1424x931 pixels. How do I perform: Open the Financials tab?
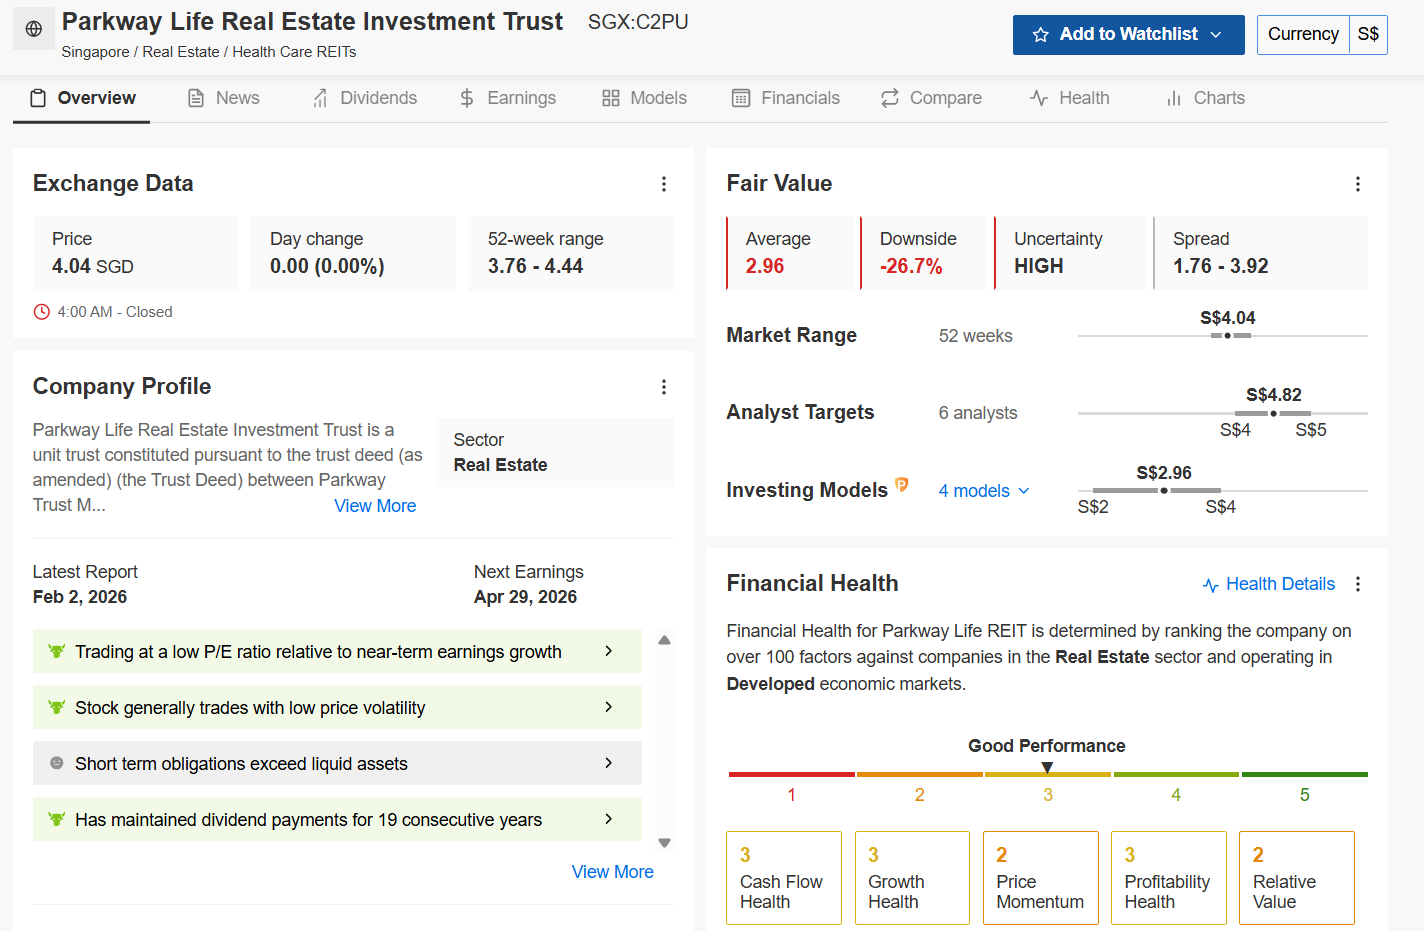click(x=786, y=98)
